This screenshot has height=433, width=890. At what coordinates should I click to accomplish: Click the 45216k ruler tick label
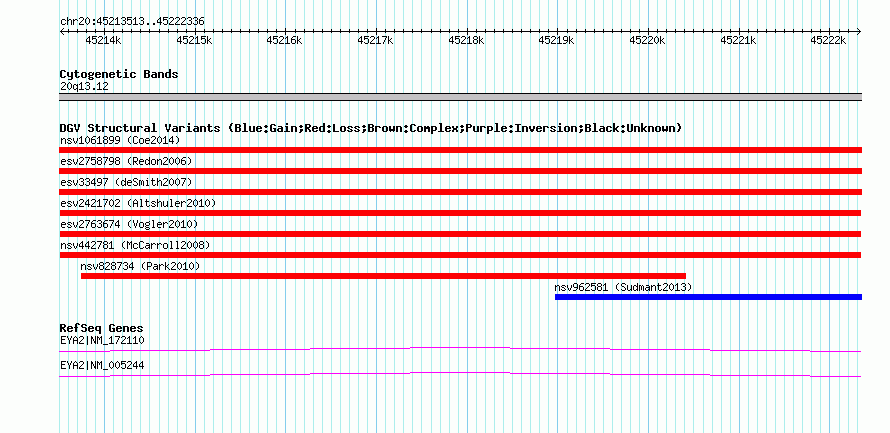click(284, 40)
